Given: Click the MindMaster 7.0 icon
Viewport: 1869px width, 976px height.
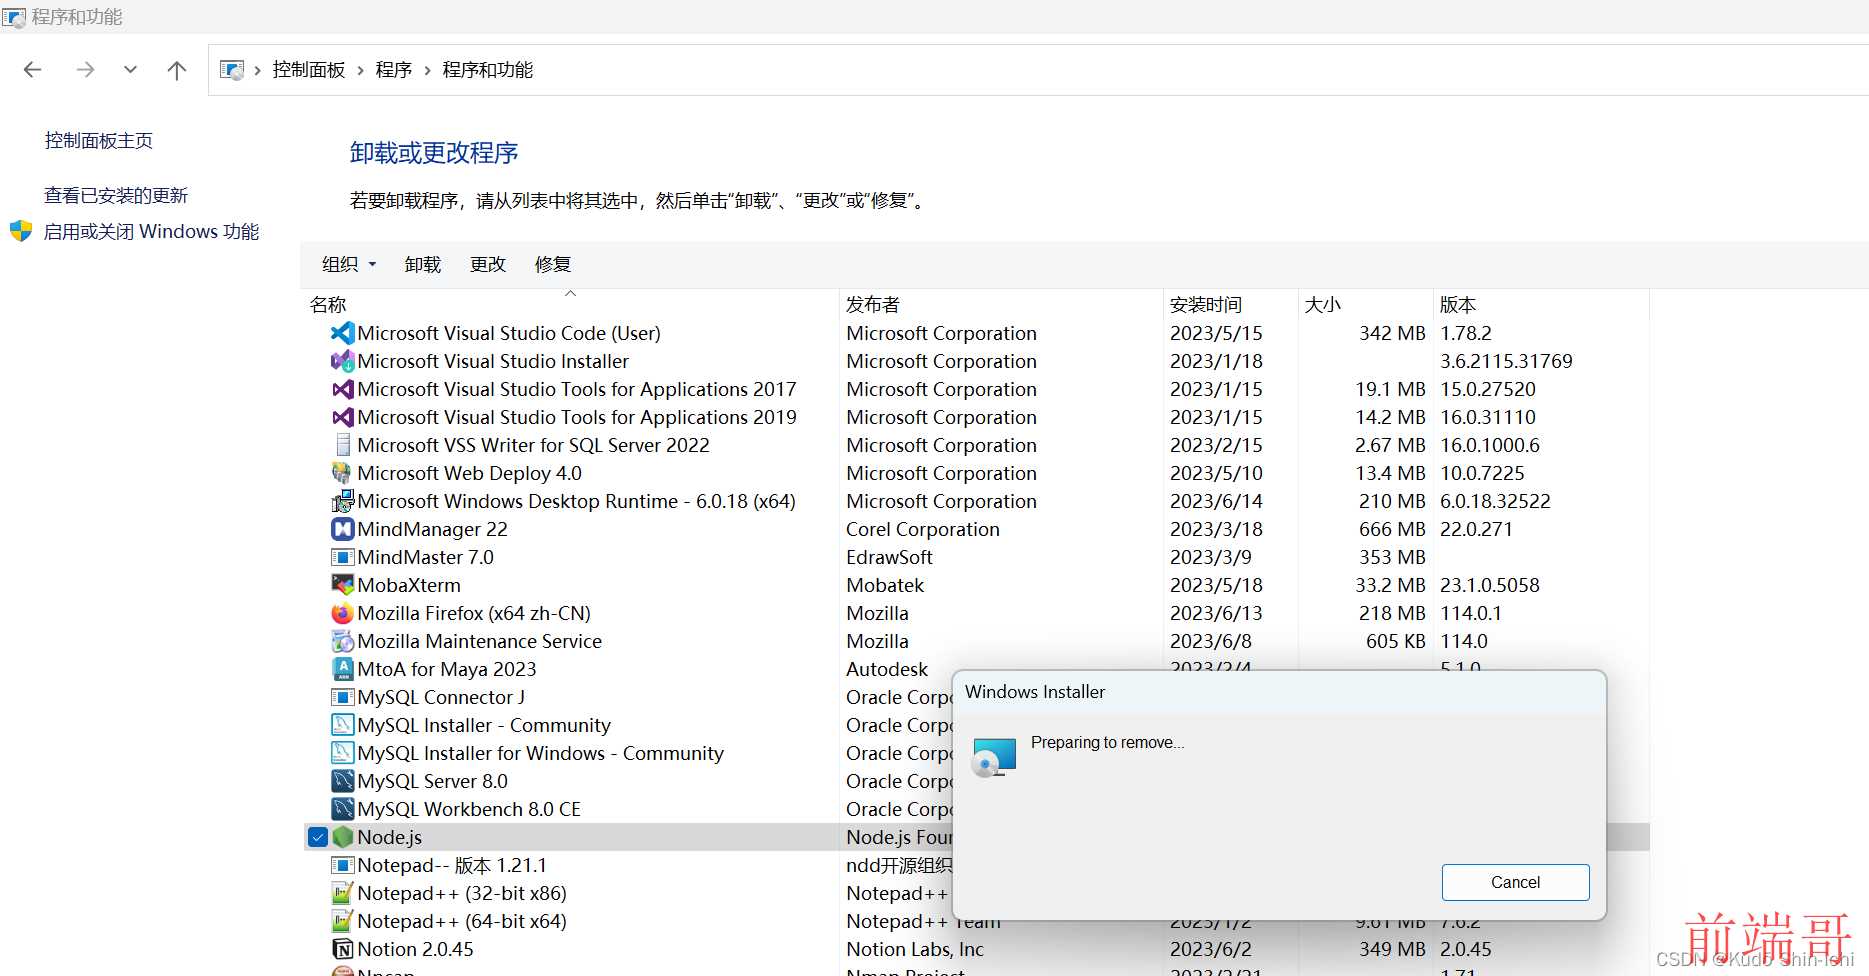Looking at the screenshot, I should 342,557.
